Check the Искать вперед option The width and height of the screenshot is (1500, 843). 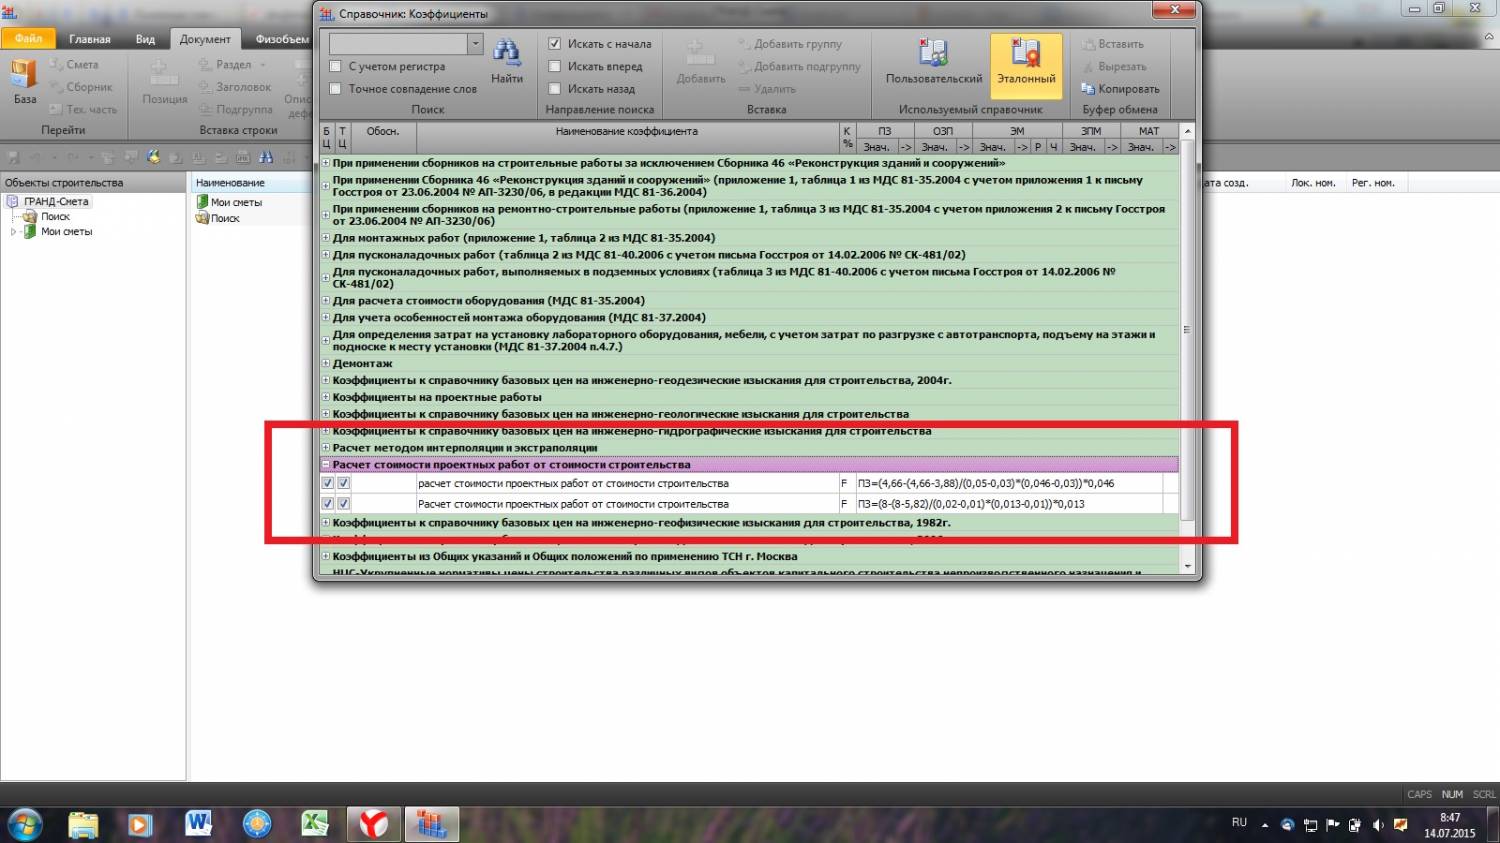click(x=555, y=67)
